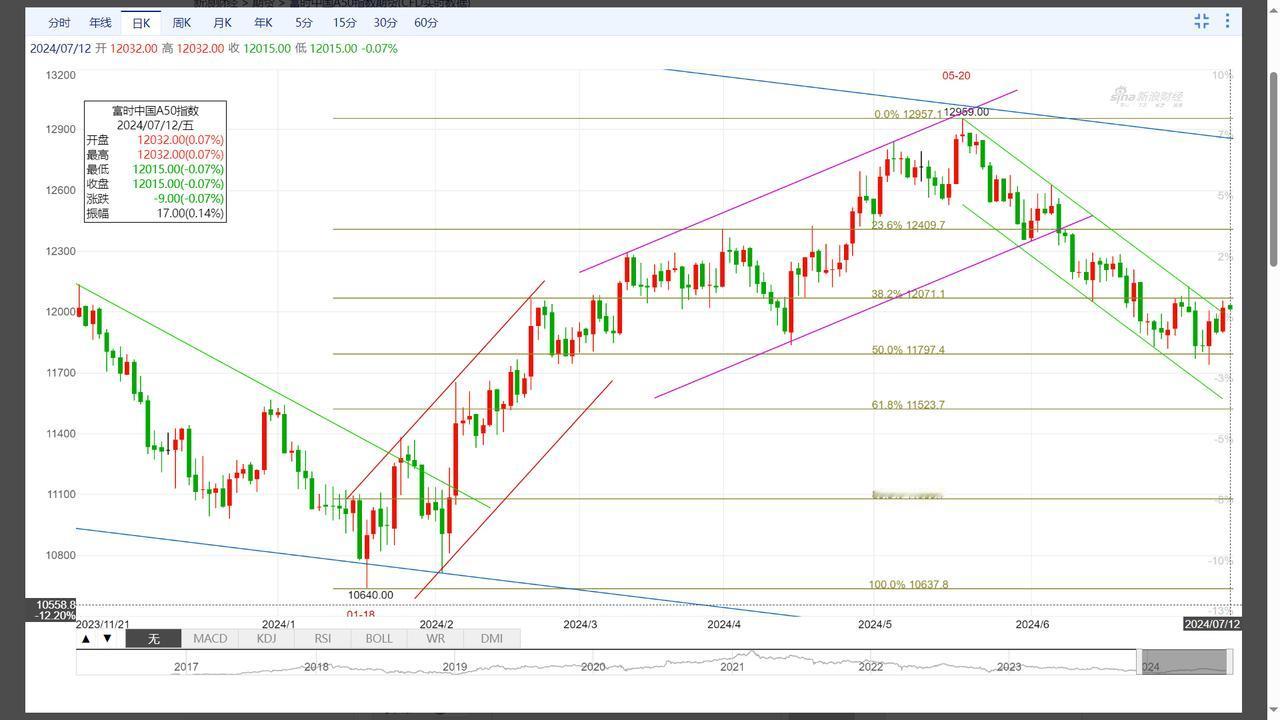Open the three-dot more options menu
This screenshot has height=720, width=1280.
1227,21
